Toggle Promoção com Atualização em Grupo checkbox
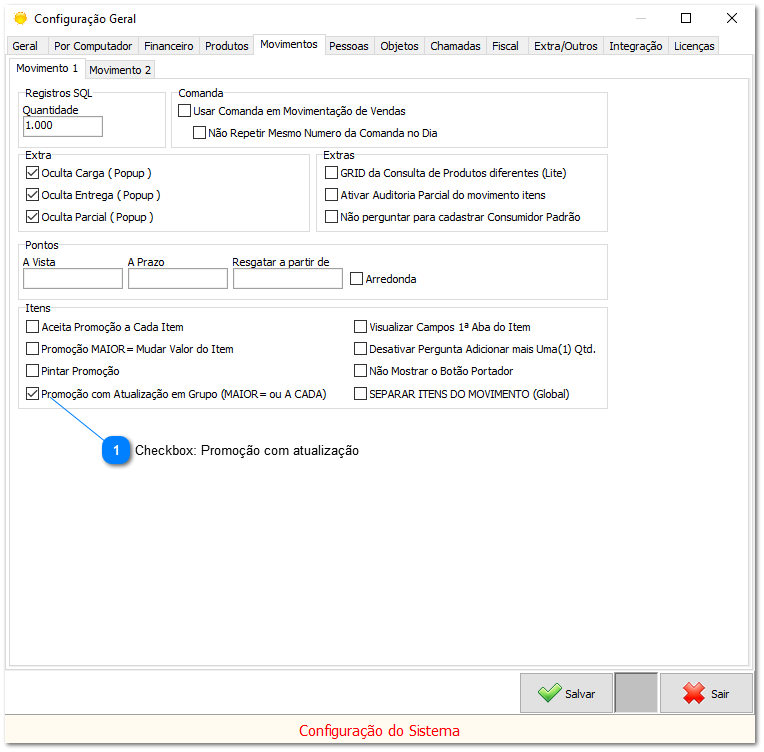The image size is (764, 752). tap(32, 393)
